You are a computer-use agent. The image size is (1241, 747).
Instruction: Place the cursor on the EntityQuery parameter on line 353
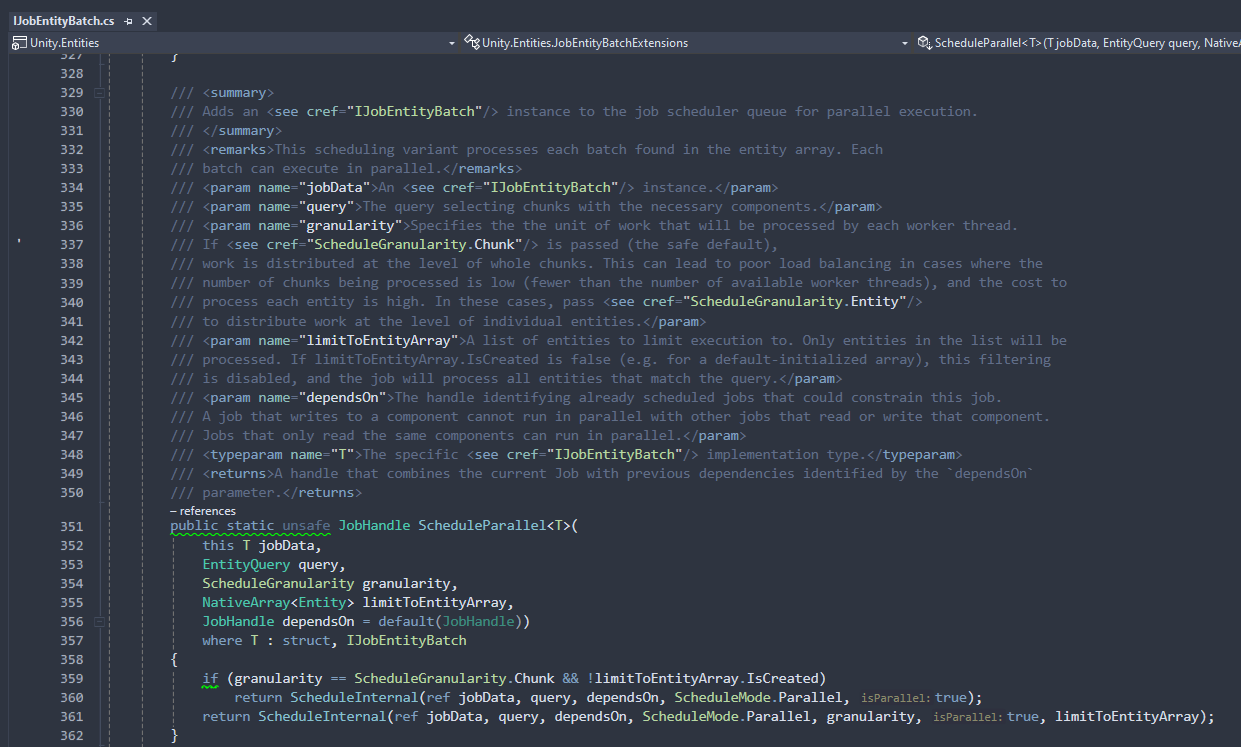(x=246, y=563)
